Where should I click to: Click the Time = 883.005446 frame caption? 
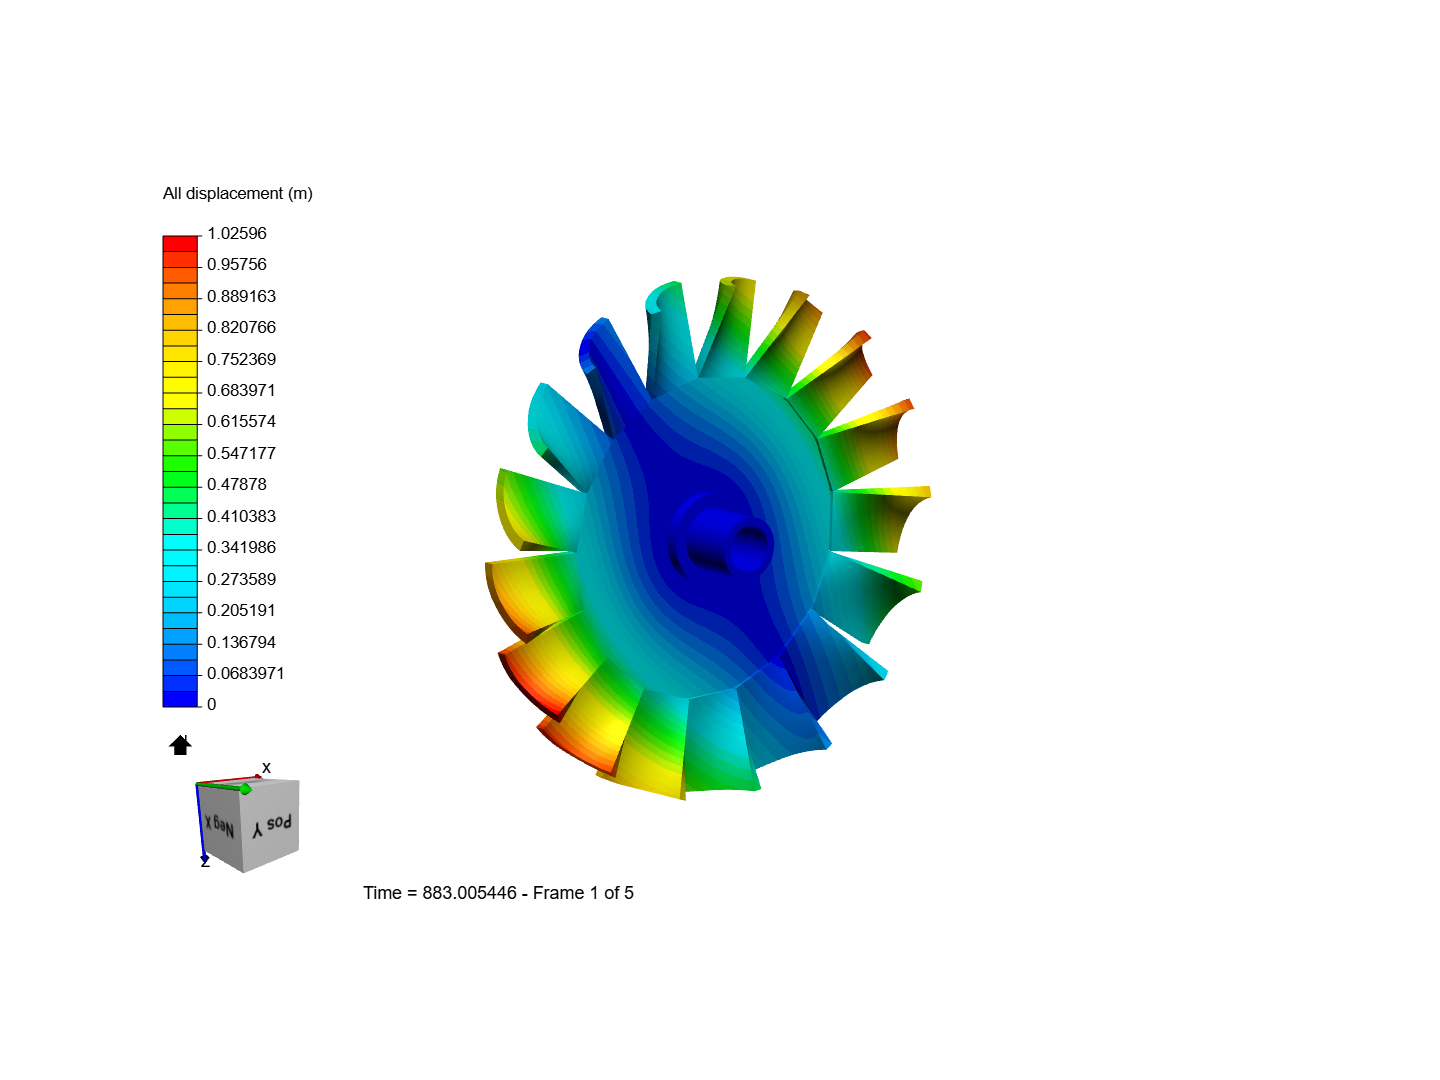pyautogui.click(x=498, y=893)
